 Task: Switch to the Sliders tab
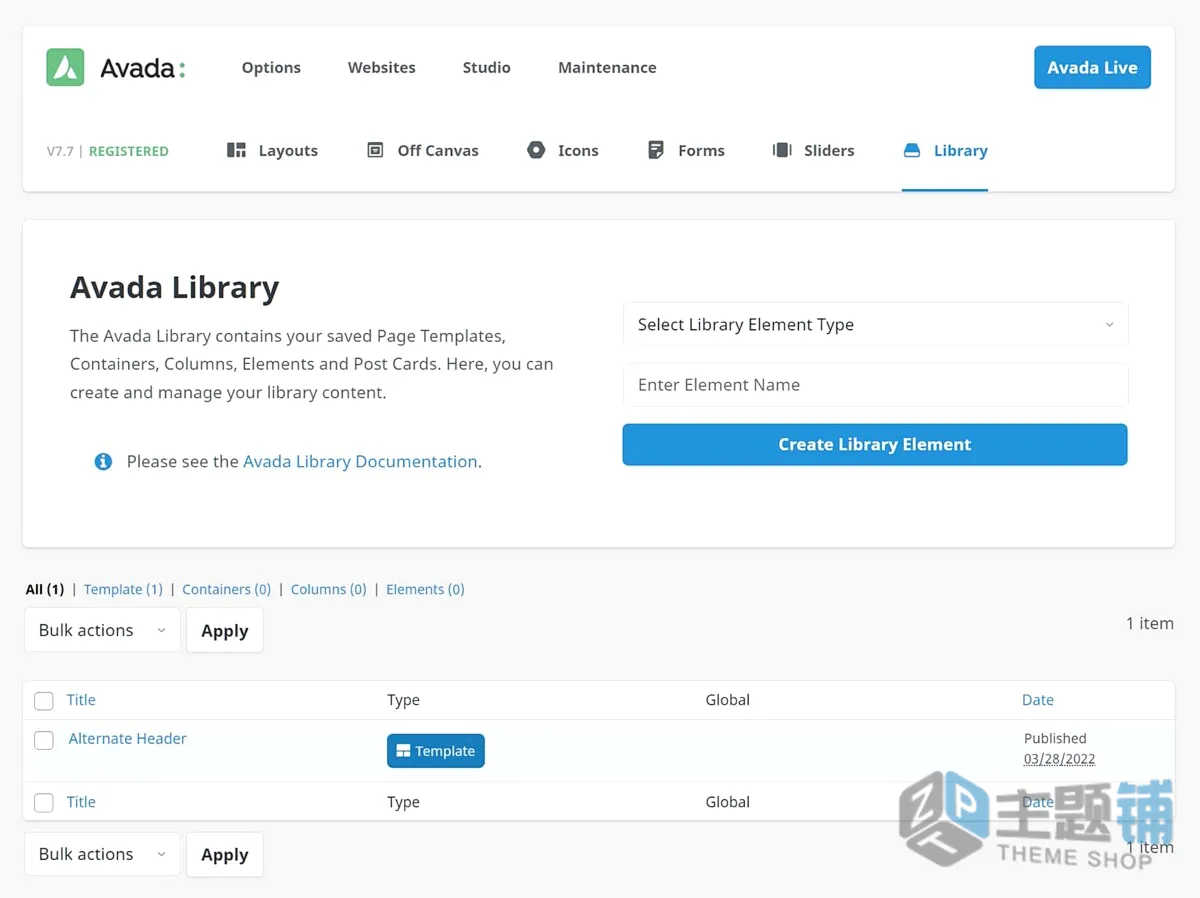[x=813, y=150]
